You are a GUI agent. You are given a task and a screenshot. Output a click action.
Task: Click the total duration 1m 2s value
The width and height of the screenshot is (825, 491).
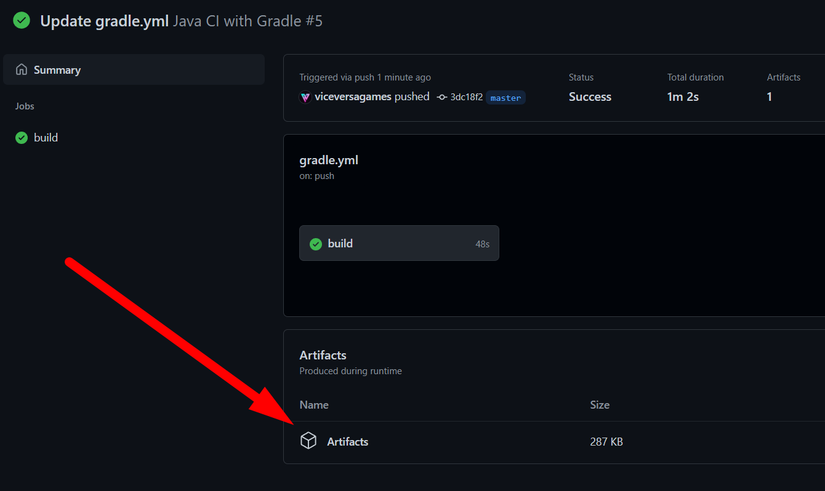coord(682,97)
